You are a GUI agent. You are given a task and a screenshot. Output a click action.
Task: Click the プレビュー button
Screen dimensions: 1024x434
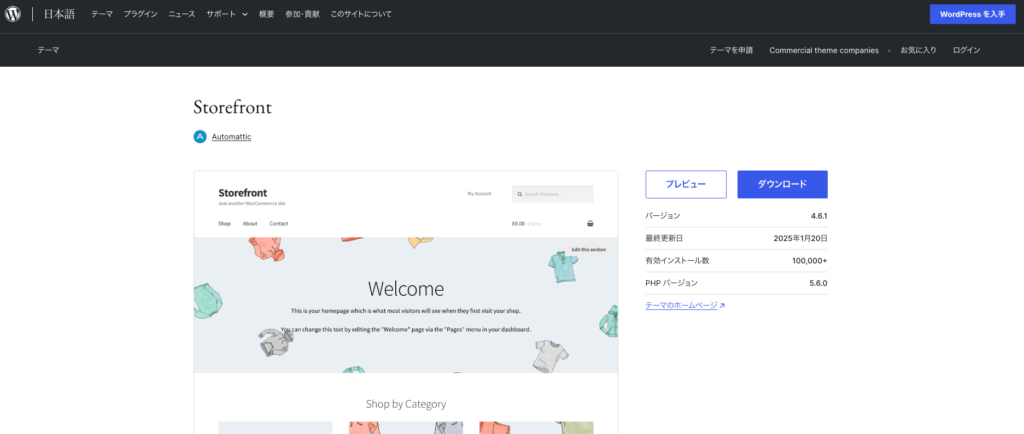pyautogui.click(x=686, y=184)
